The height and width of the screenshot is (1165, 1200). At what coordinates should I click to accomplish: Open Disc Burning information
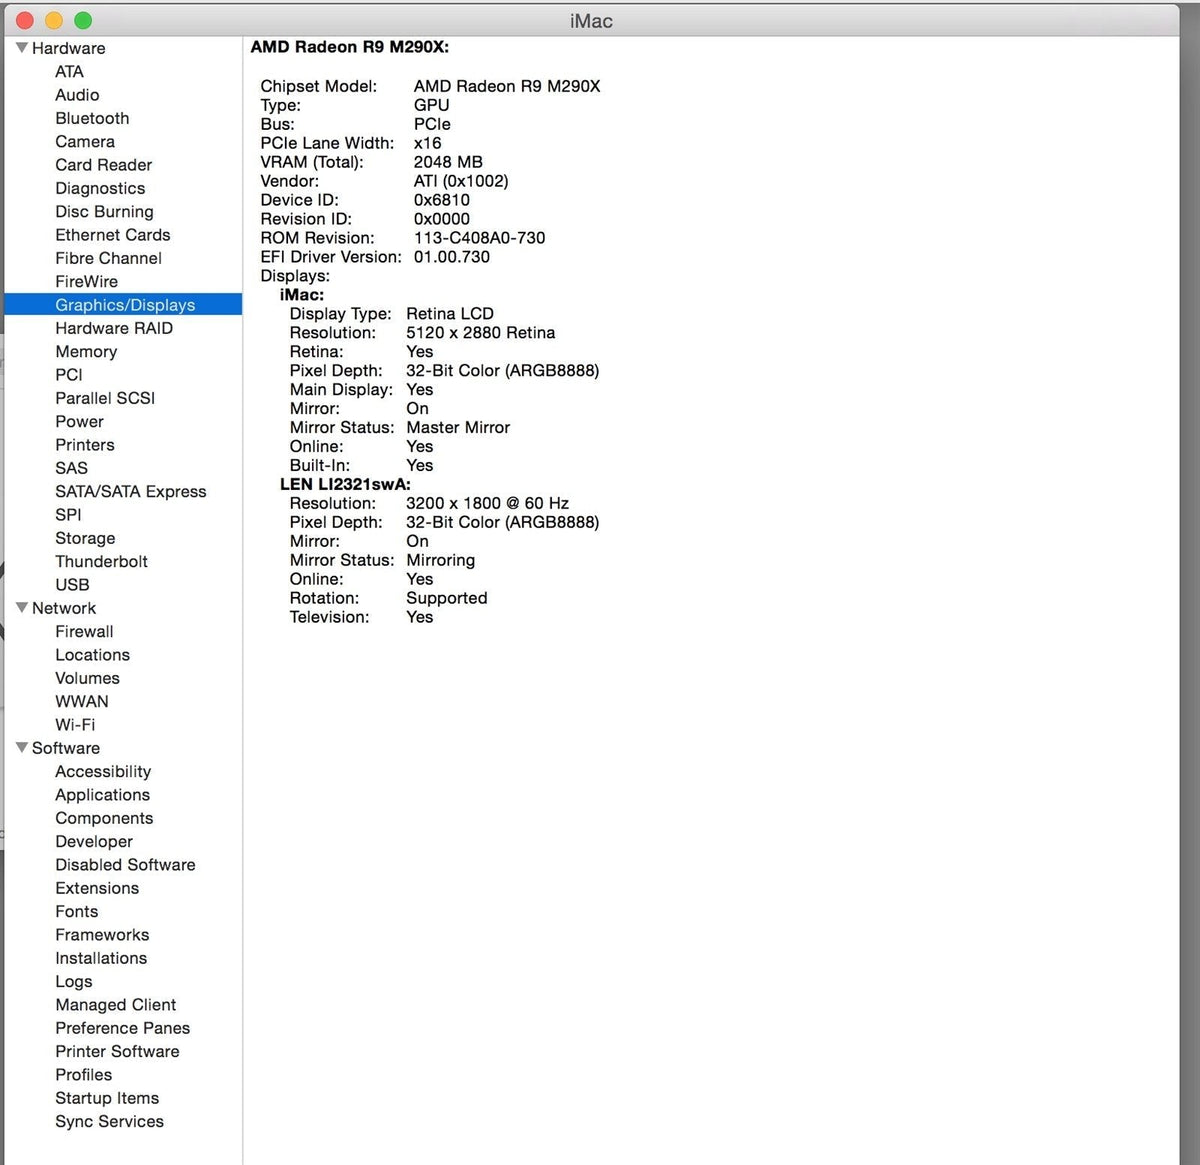[104, 212]
